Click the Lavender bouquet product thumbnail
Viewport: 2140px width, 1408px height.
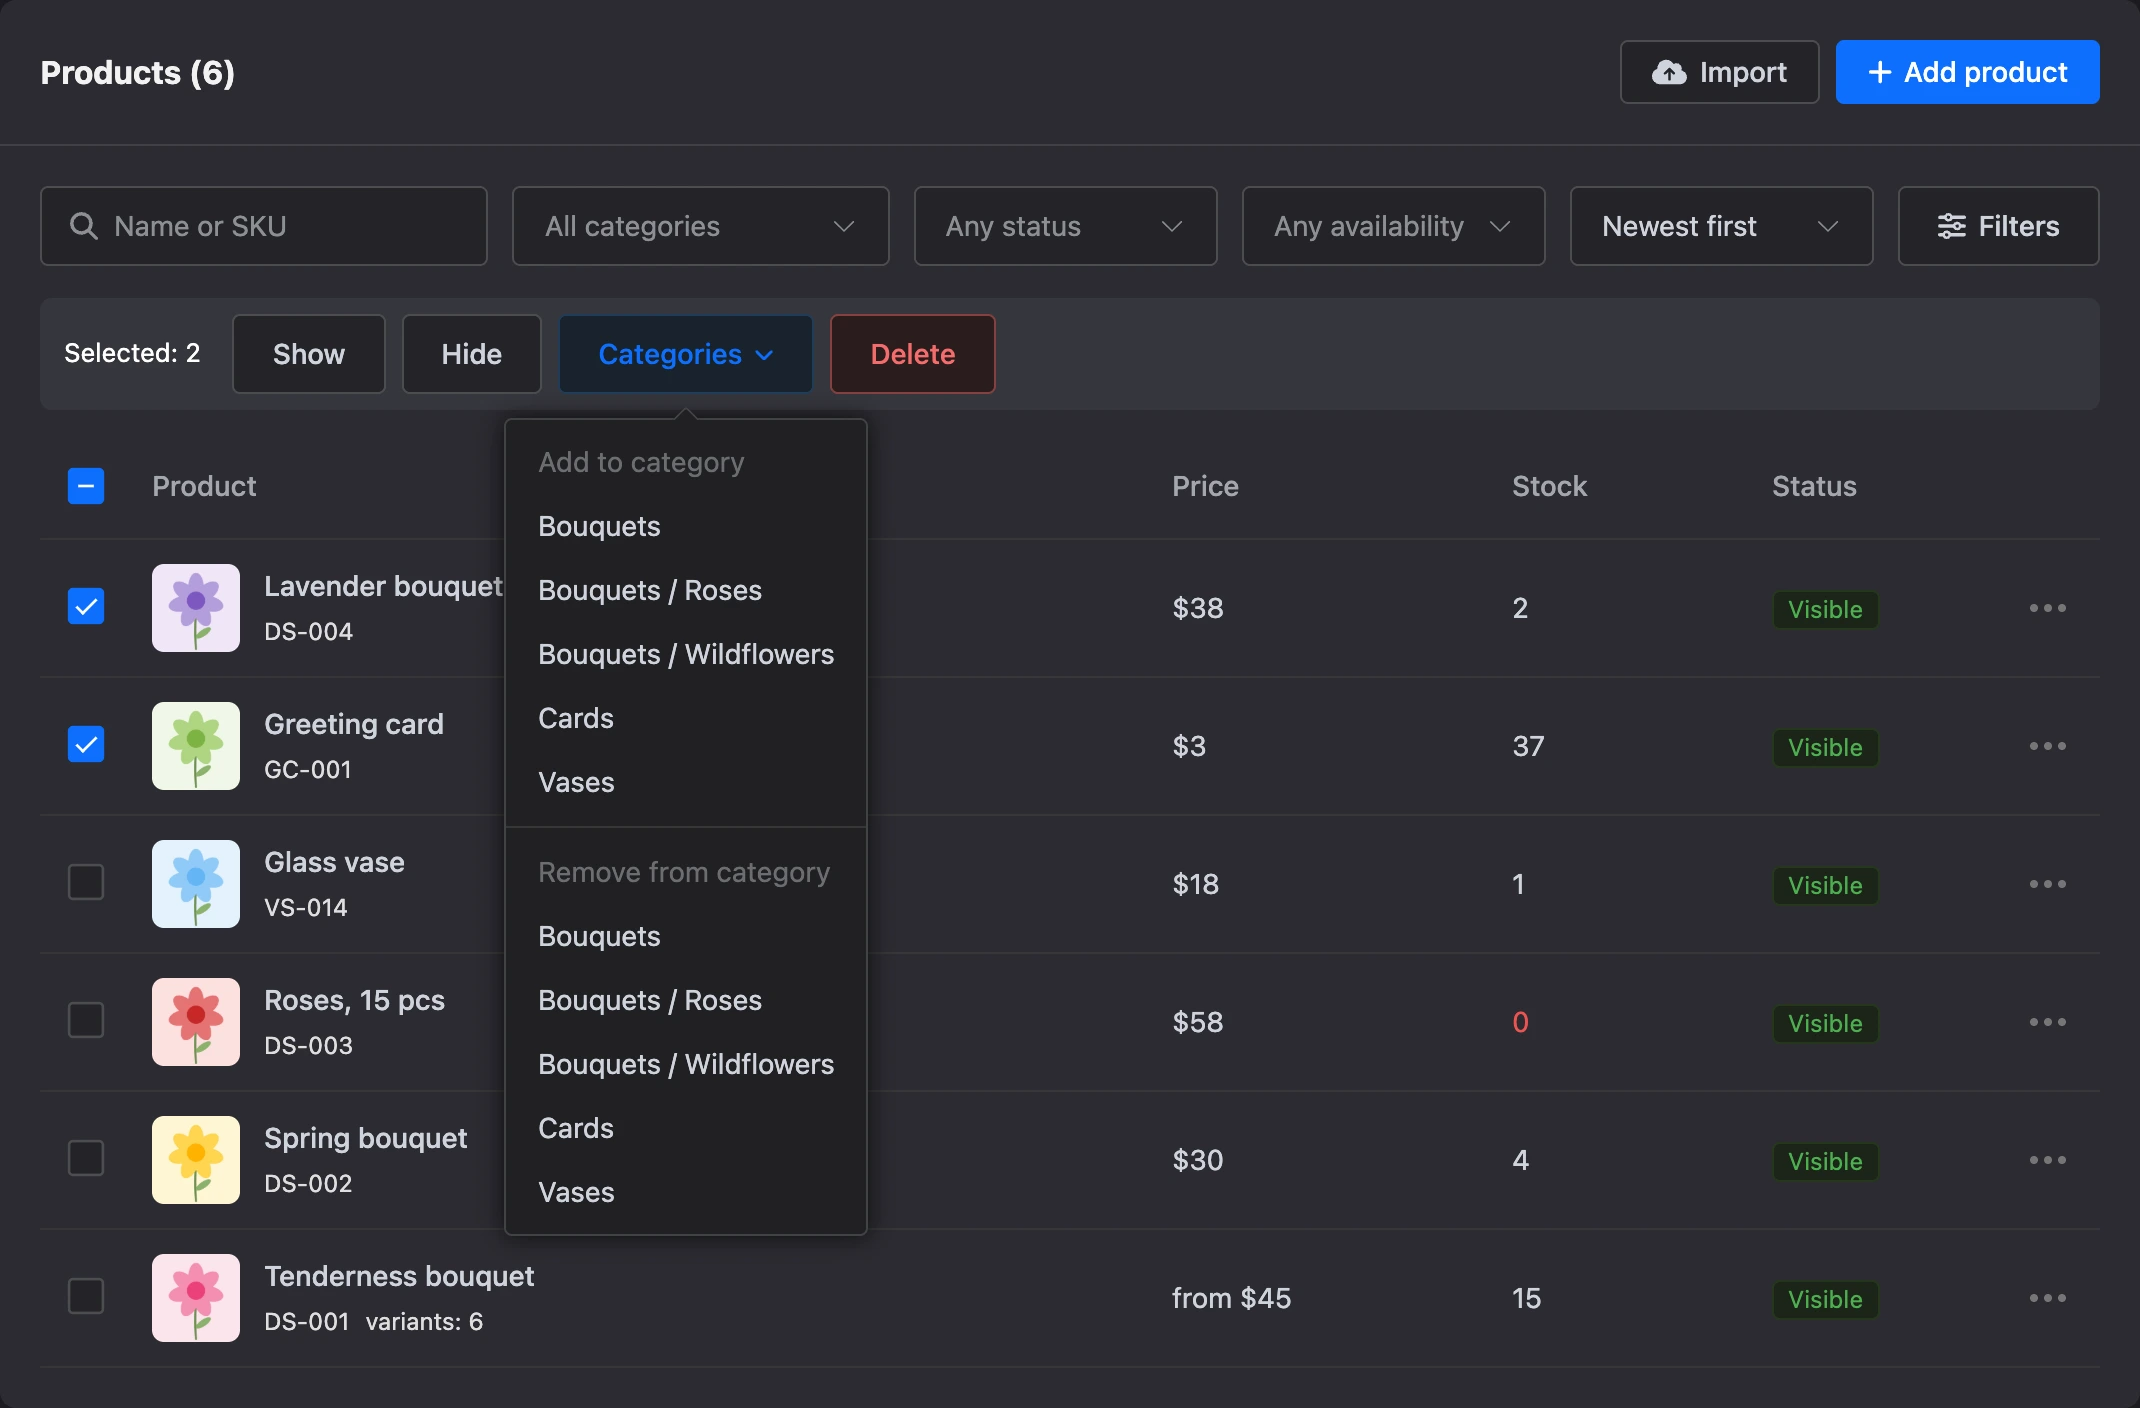tap(196, 608)
